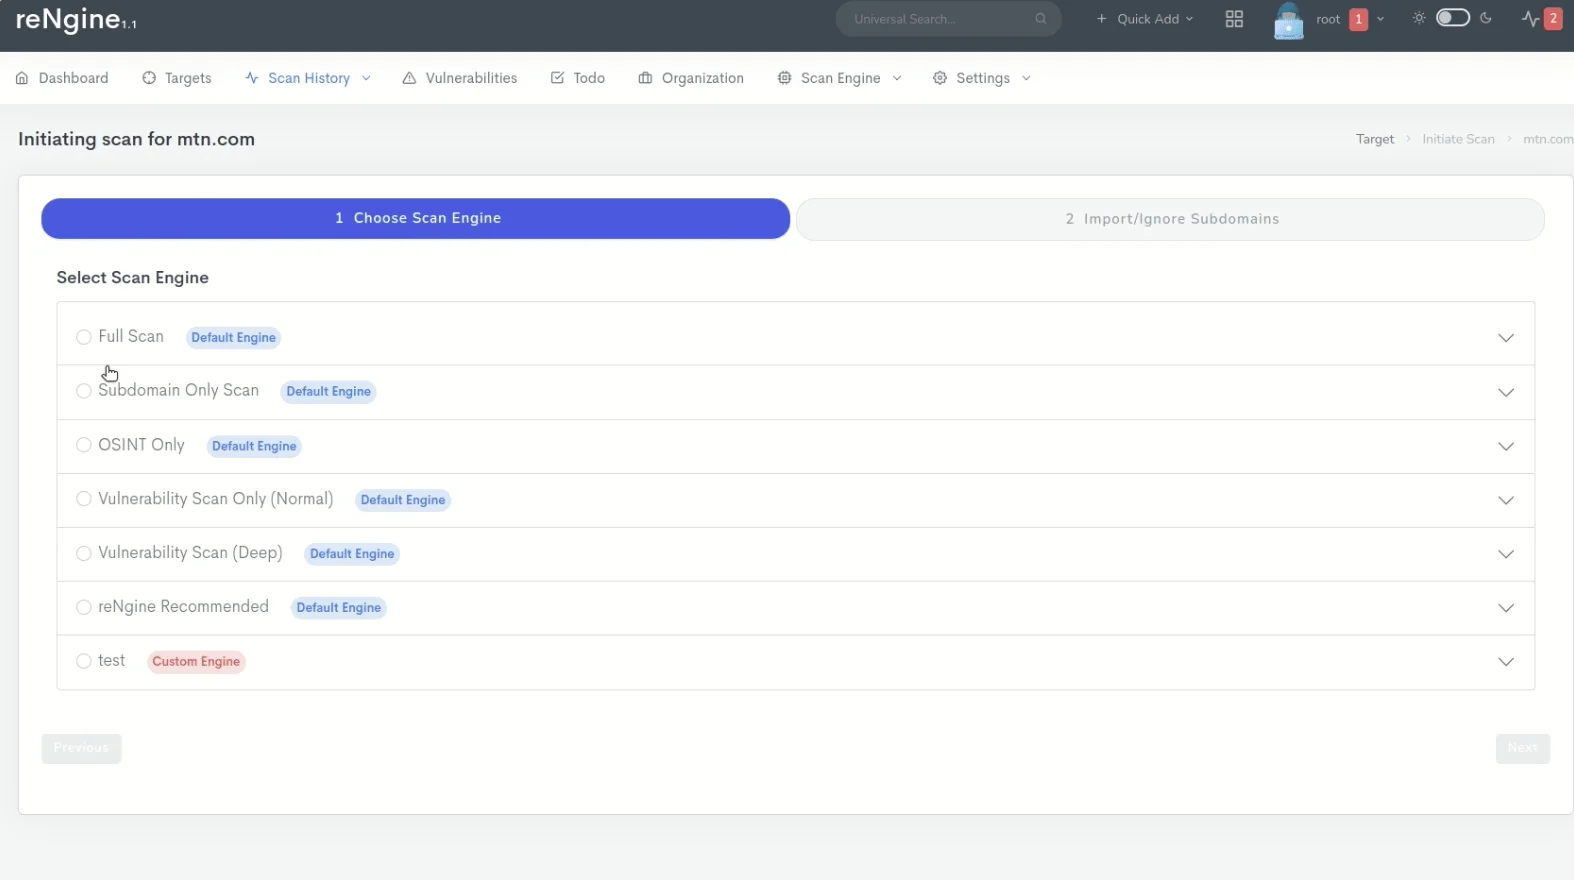
Task: Click the Next button
Action: click(1523, 748)
